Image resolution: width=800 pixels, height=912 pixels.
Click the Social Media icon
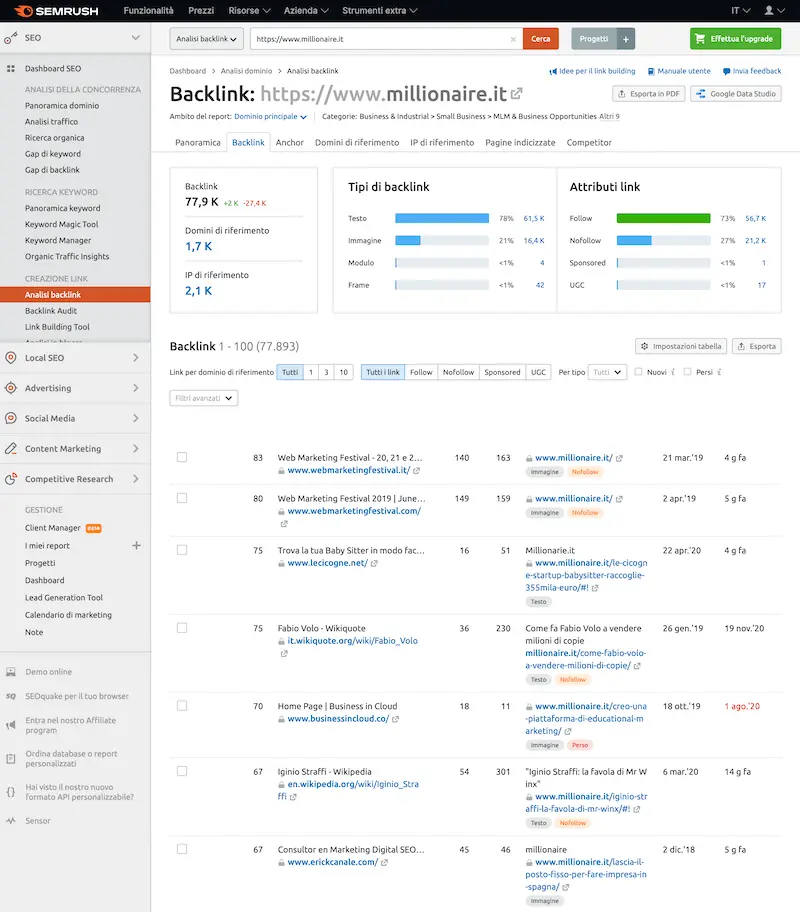point(10,418)
